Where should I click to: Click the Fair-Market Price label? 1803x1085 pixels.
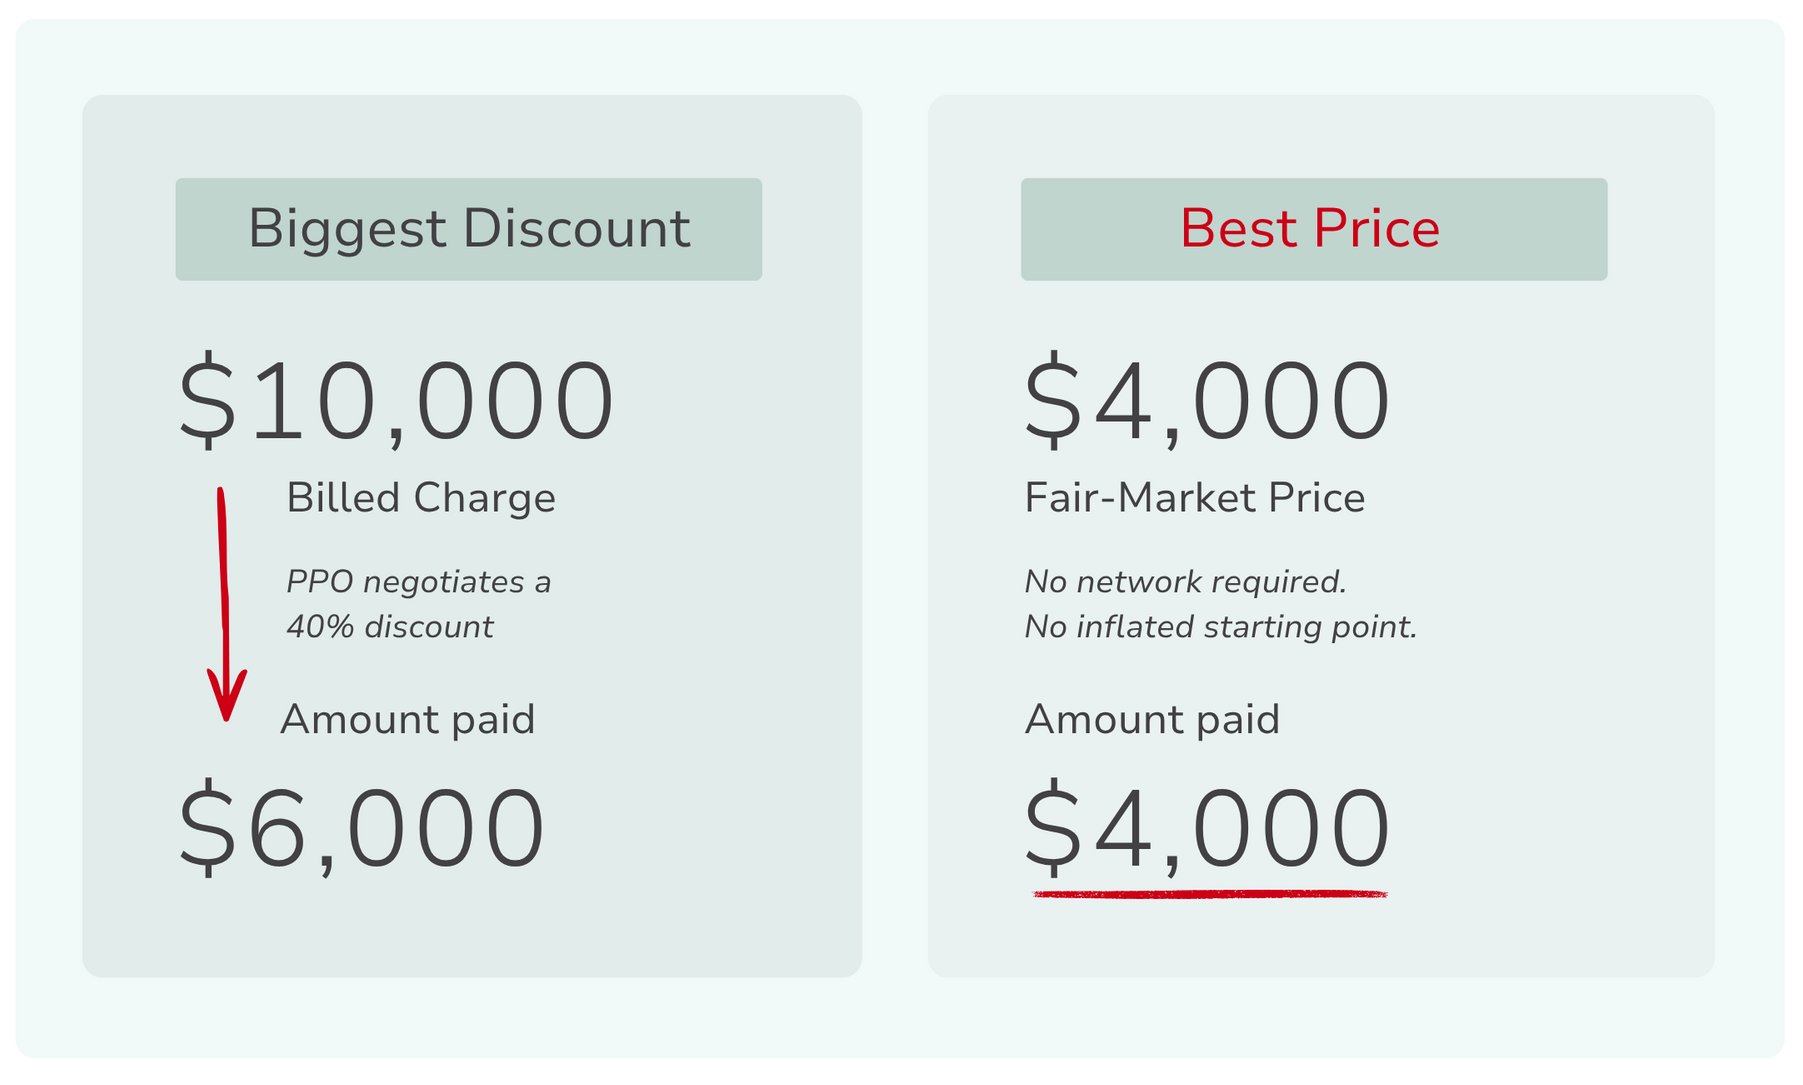point(1195,498)
